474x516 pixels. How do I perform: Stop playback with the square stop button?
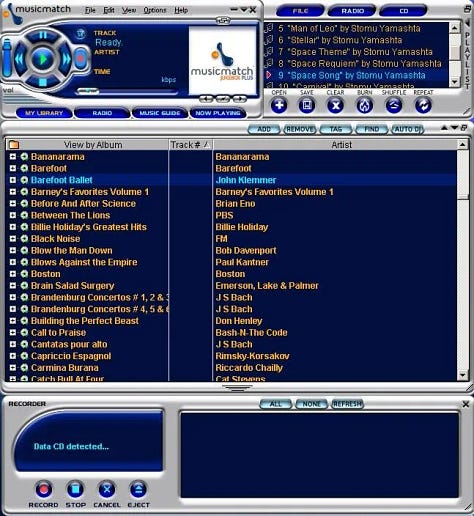pos(43,82)
